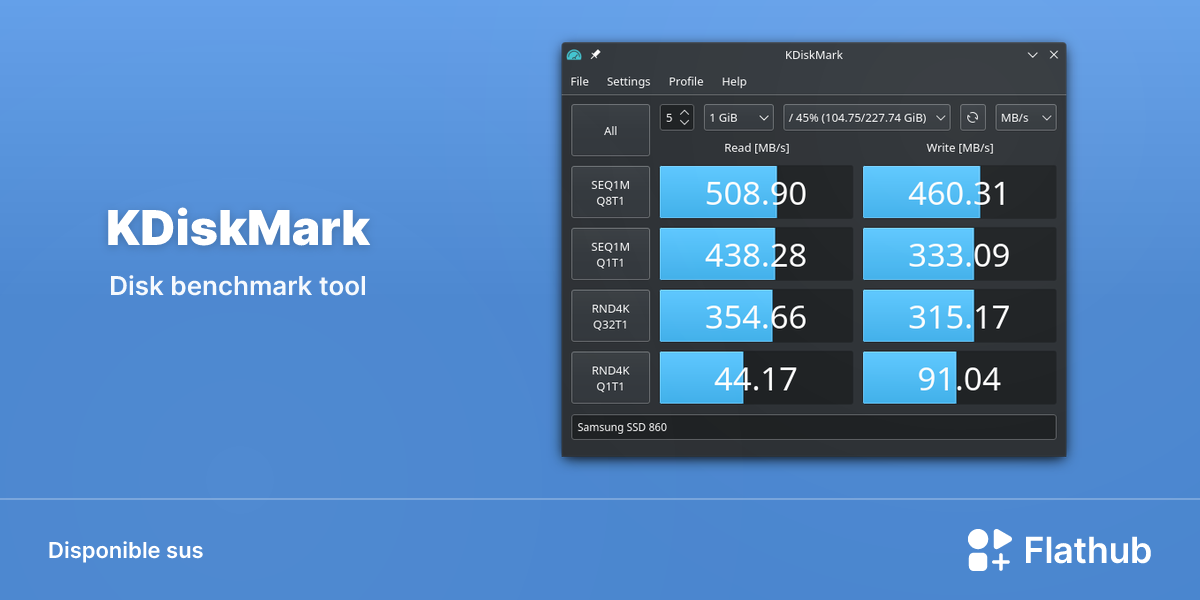Click the KDiskMark speedometer icon in title bar
The image size is (1200, 600).
(x=574, y=55)
